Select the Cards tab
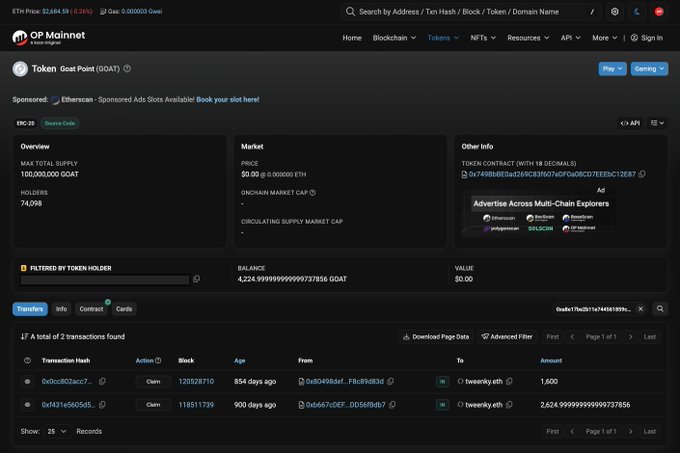The image size is (680, 453). (124, 309)
